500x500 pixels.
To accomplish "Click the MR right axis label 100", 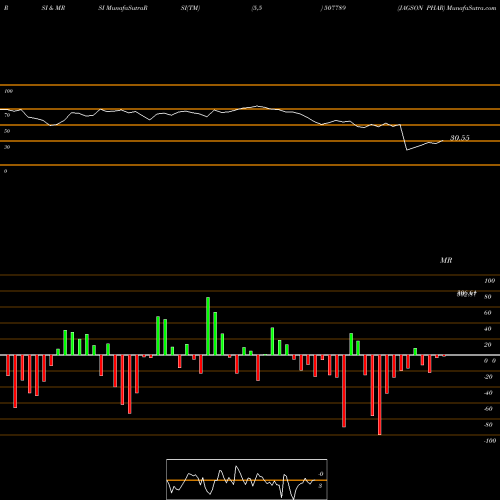I will [x=489, y=281].
